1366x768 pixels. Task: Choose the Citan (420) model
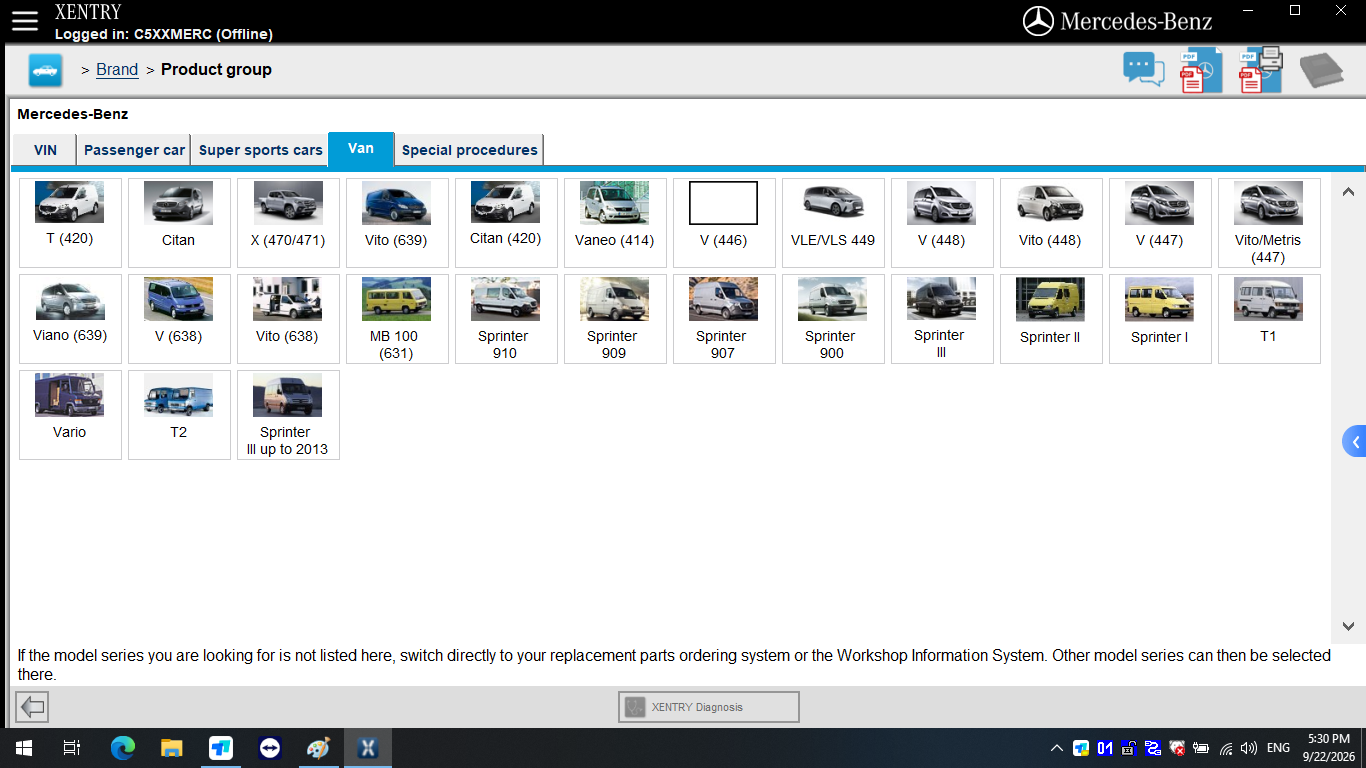click(506, 223)
